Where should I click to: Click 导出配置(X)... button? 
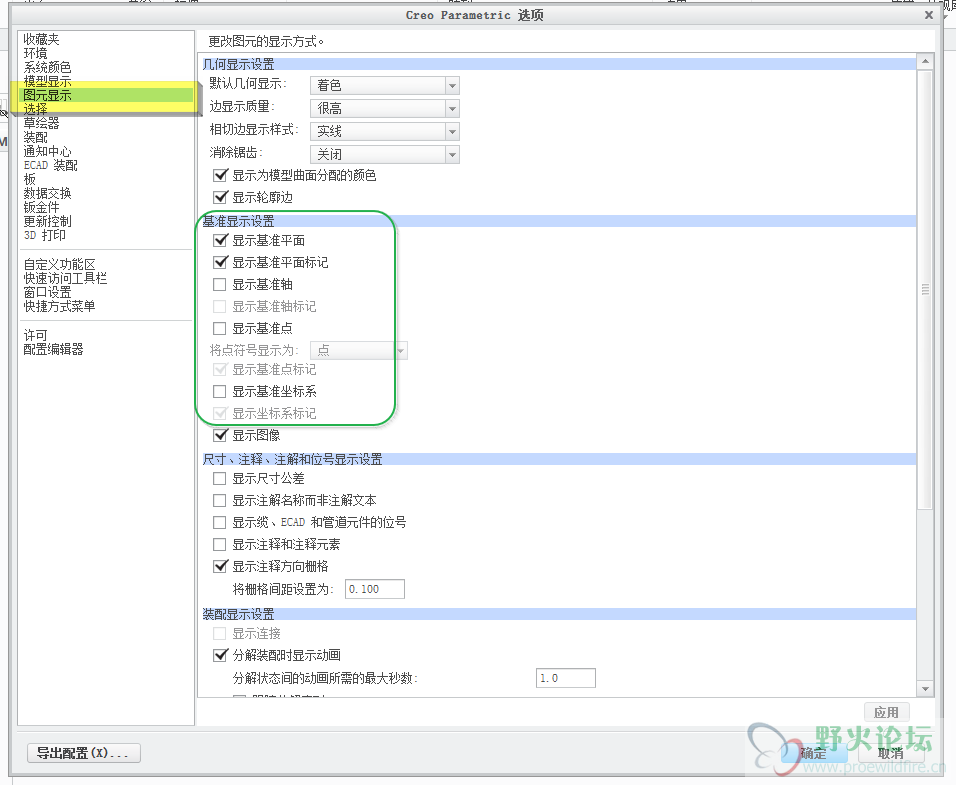pyautogui.click(x=84, y=753)
